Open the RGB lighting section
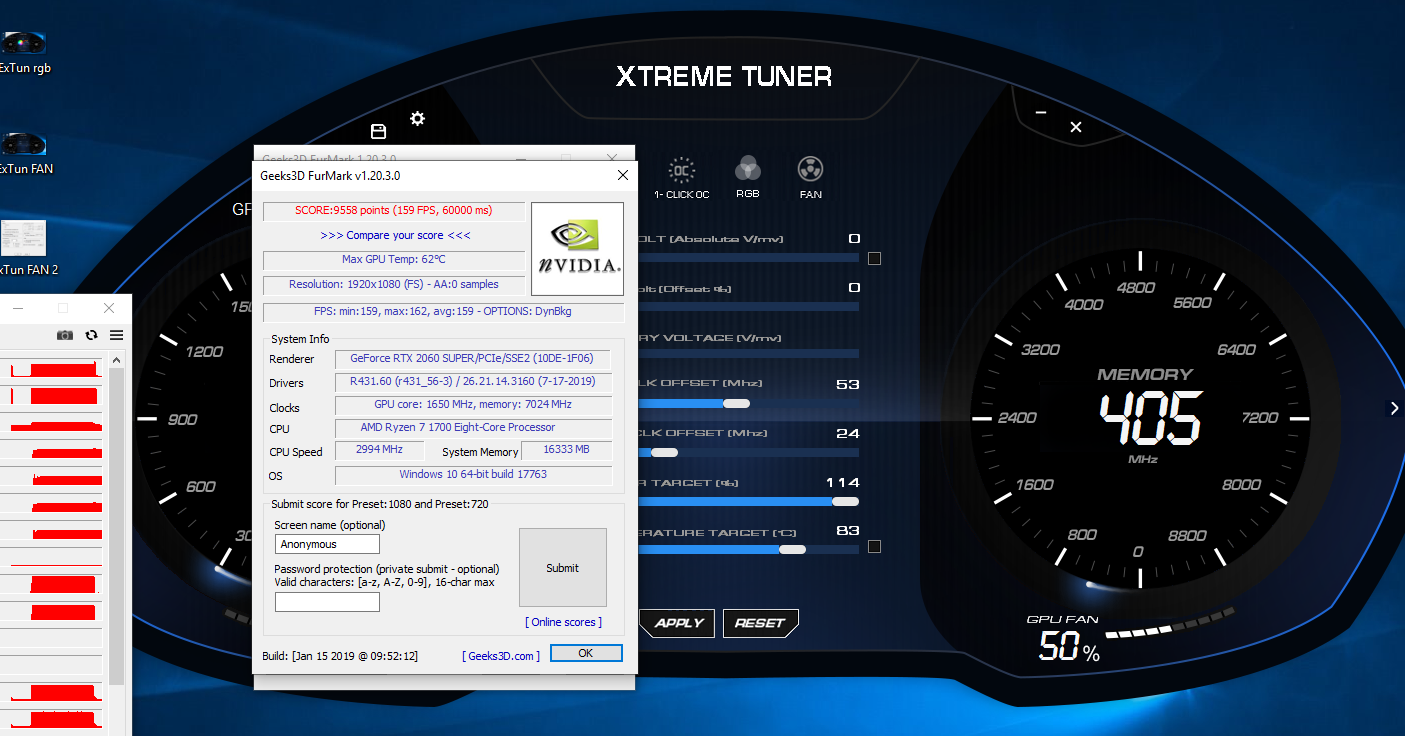The image size is (1405, 736). click(748, 177)
